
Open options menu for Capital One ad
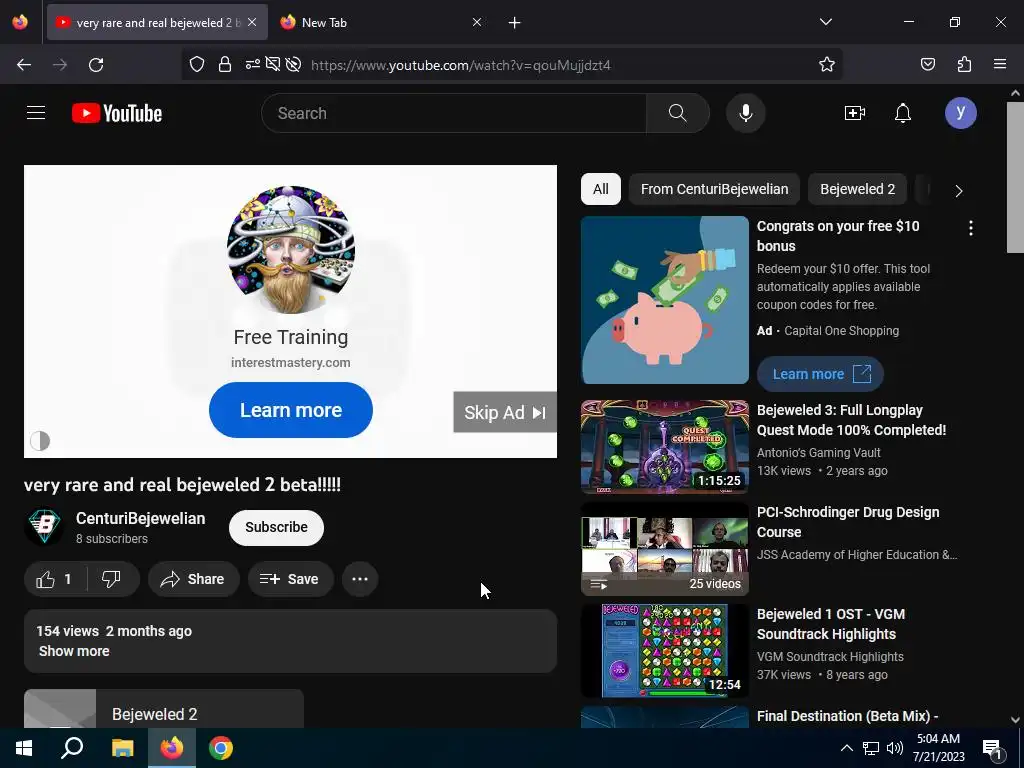pos(970,228)
